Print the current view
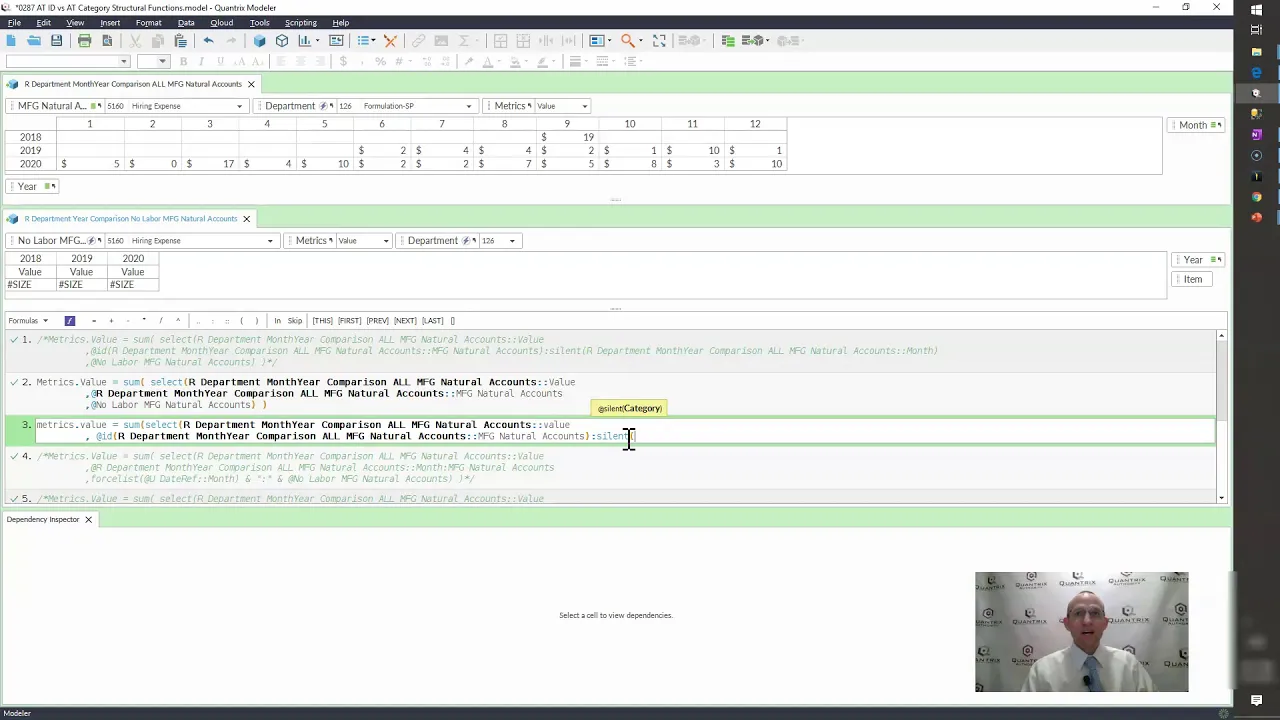 click(84, 41)
